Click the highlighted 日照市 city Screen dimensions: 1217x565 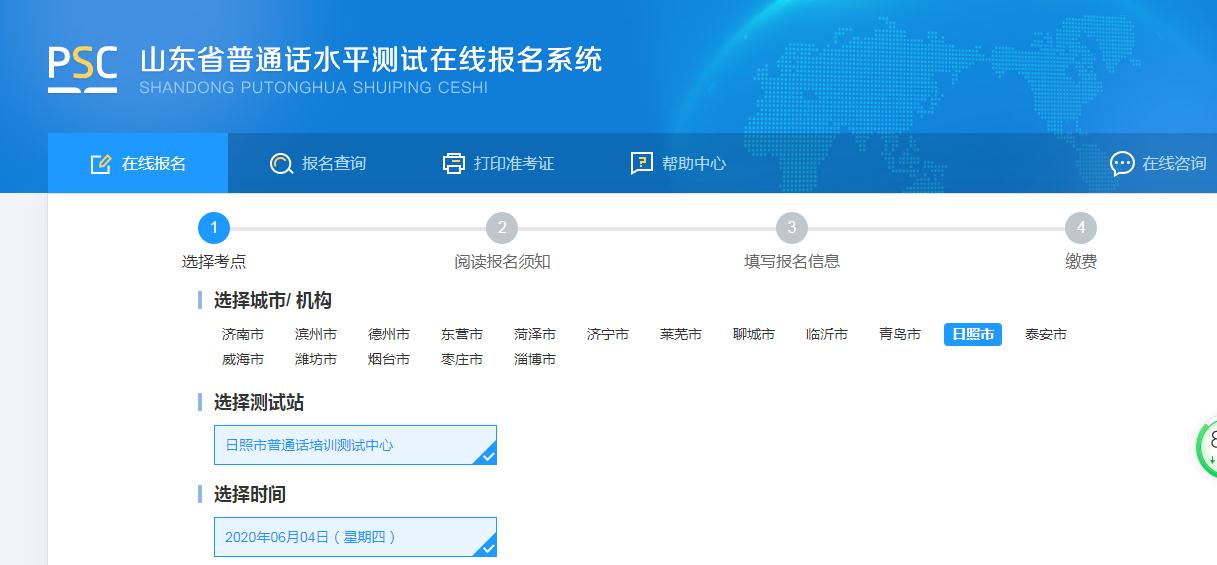[x=973, y=334]
